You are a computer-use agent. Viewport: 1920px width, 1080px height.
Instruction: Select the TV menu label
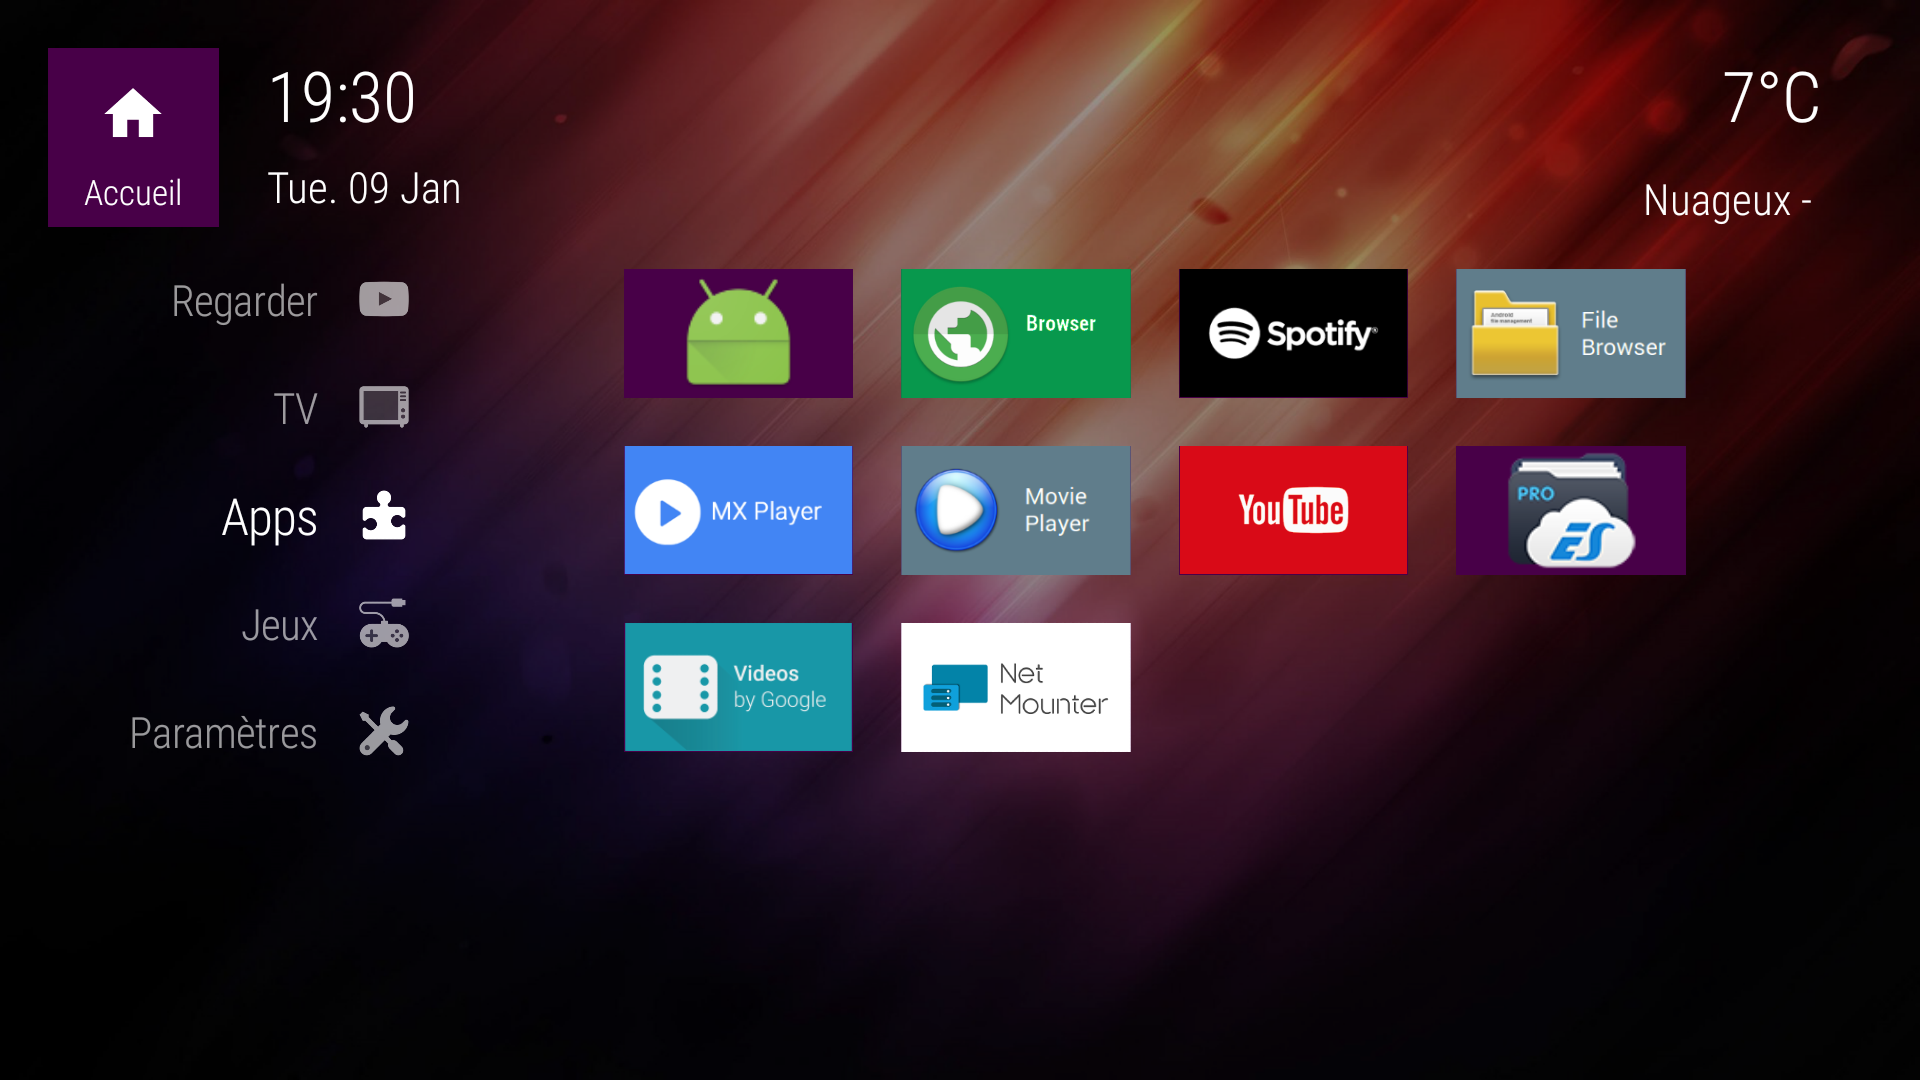point(295,409)
